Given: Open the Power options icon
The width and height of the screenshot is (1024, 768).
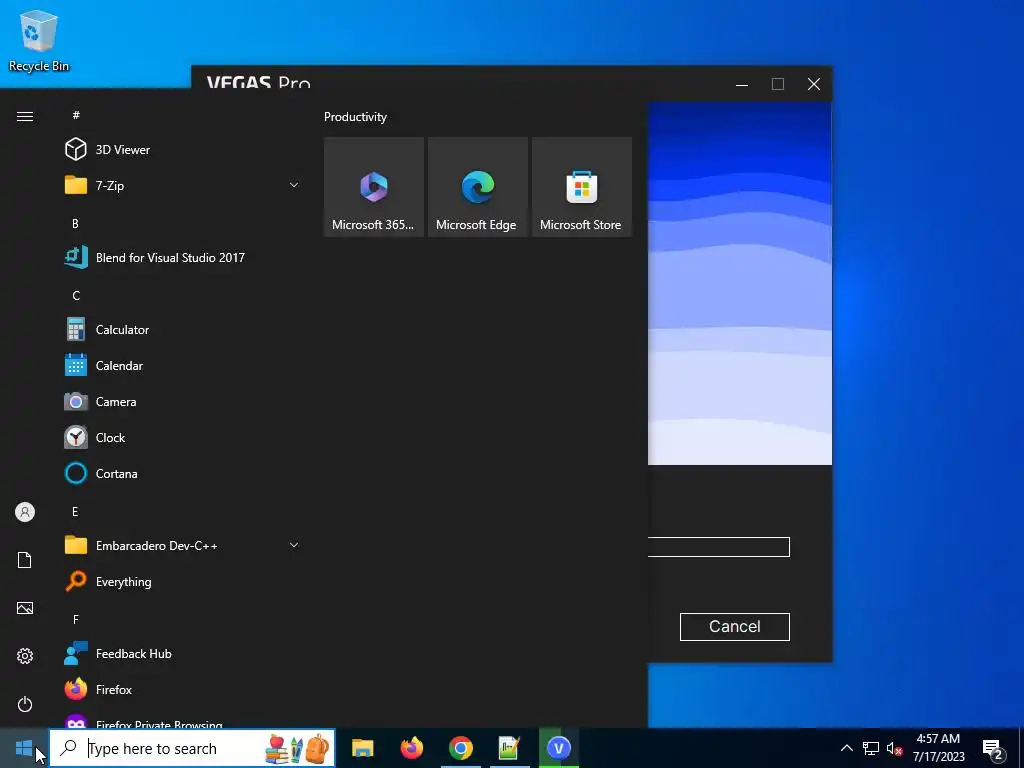Looking at the screenshot, I should click(x=25, y=704).
